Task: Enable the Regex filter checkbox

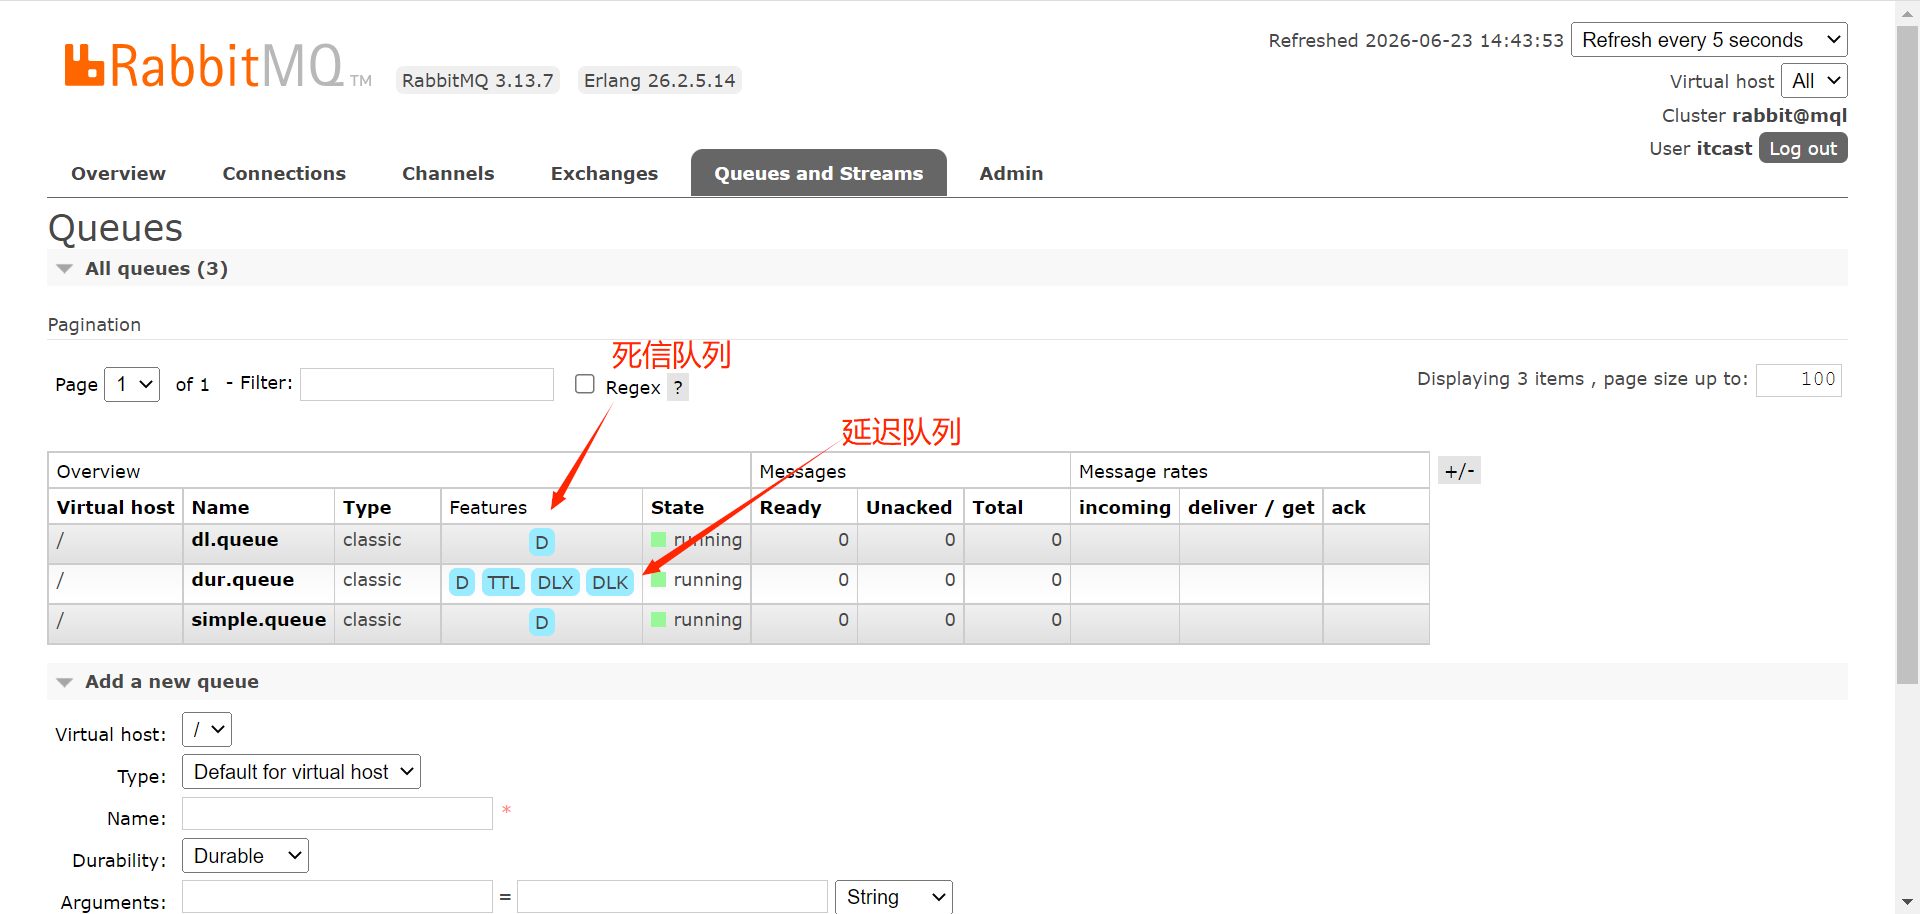Action: click(585, 384)
